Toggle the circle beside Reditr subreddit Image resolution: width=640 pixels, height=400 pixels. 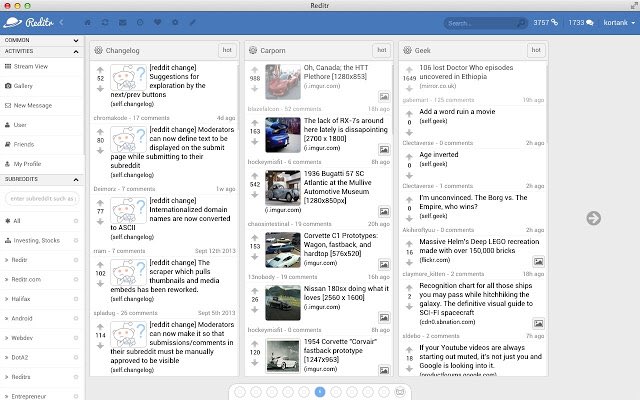pos(76,260)
